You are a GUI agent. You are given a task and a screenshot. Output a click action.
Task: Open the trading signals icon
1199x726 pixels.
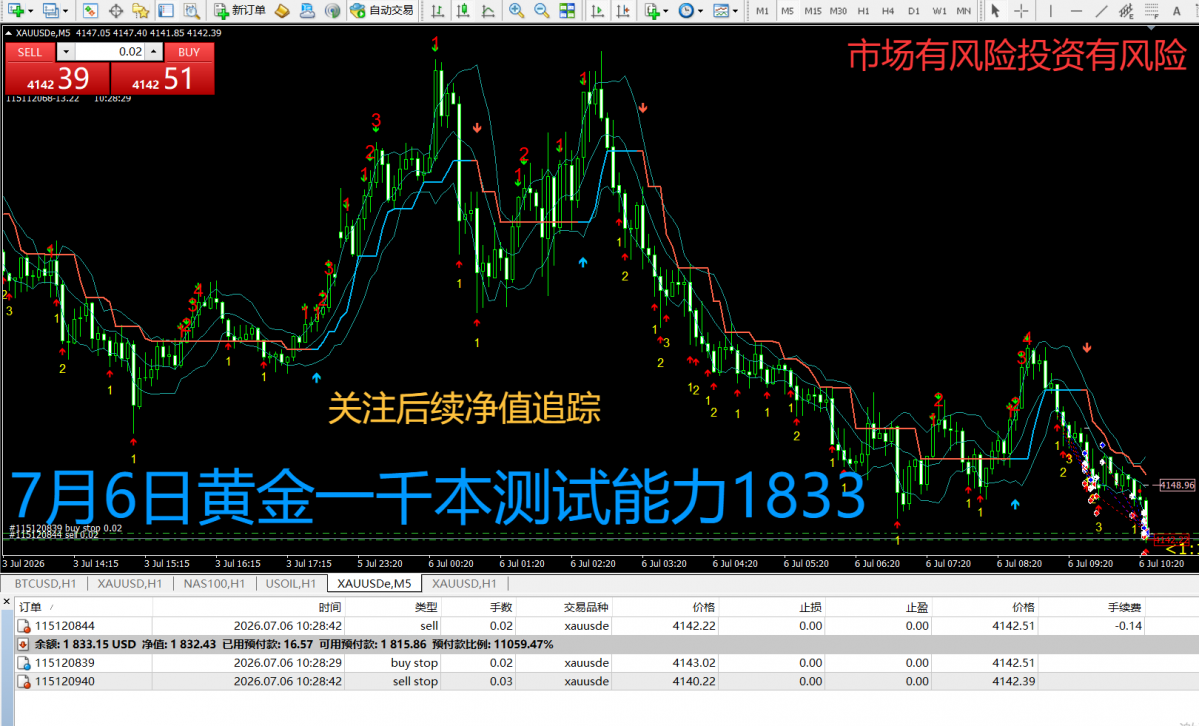pos(332,11)
